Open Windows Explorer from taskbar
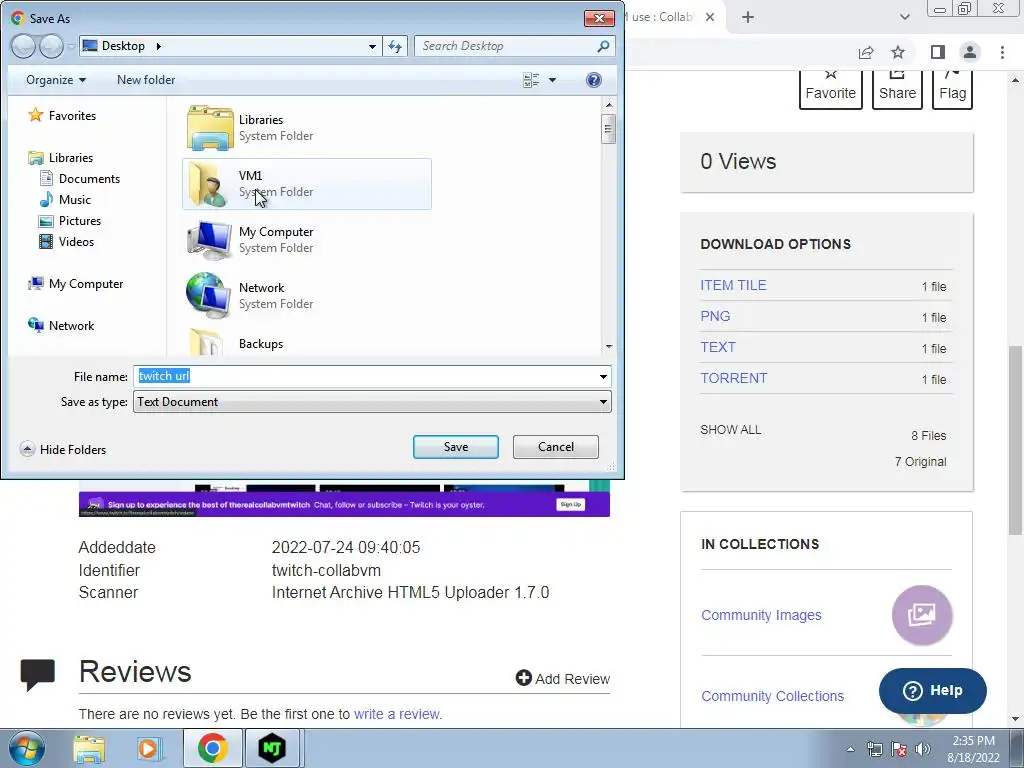The height and width of the screenshot is (768, 1024). point(89,748)
